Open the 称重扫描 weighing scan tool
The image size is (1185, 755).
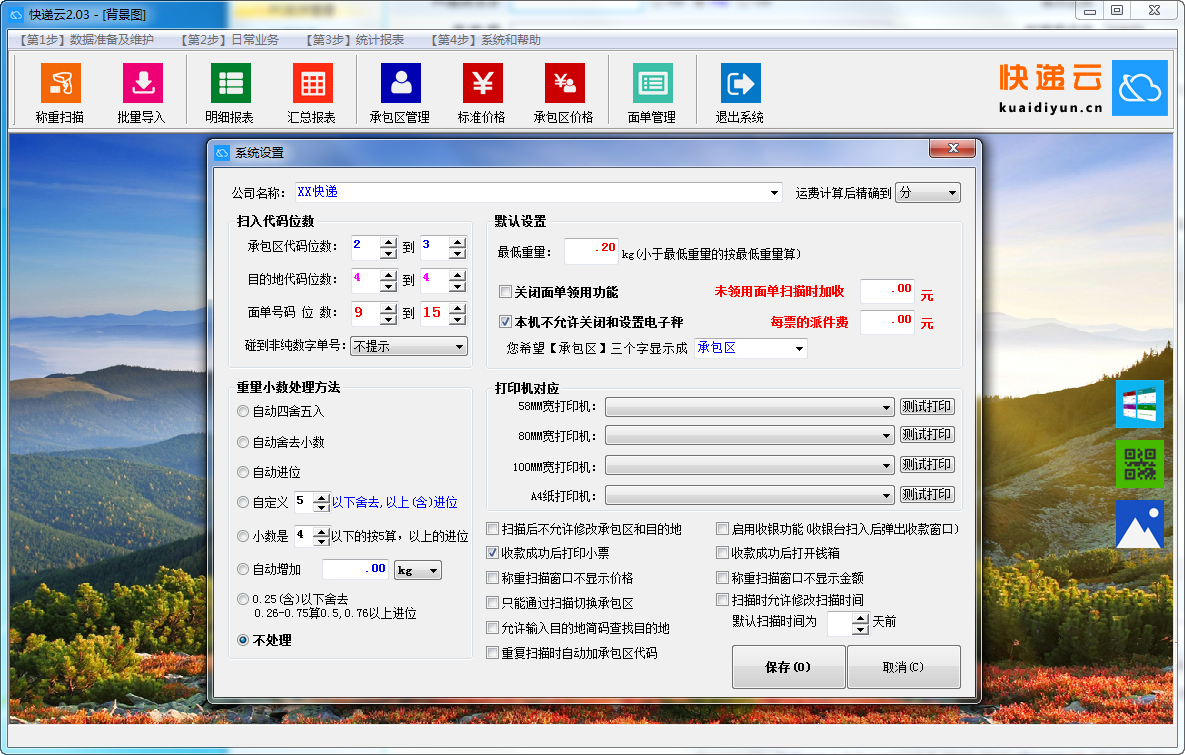point(60,84)
